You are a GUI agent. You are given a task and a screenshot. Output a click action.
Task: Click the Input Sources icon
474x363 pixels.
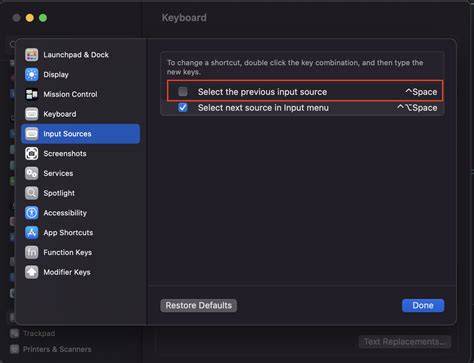point(32,134)
